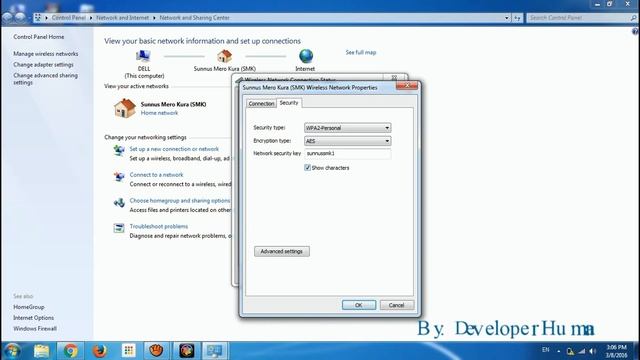Image resolution: width=640 pixels, height=360 pixels.
Task: Click the refresh button beside address bar
Action: click(x=518, y=18)
